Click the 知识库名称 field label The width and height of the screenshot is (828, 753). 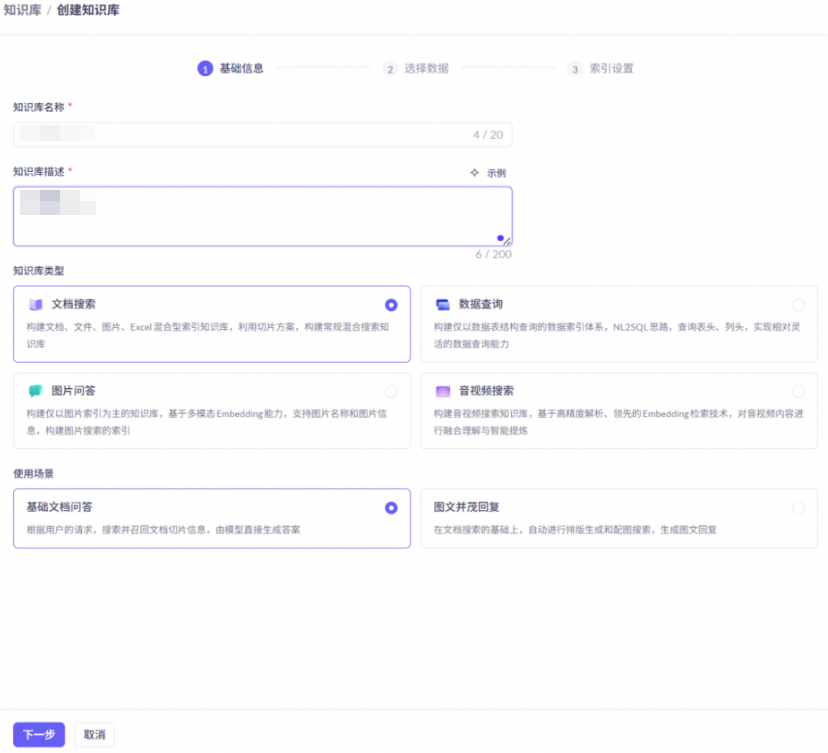tap(39, 107)
